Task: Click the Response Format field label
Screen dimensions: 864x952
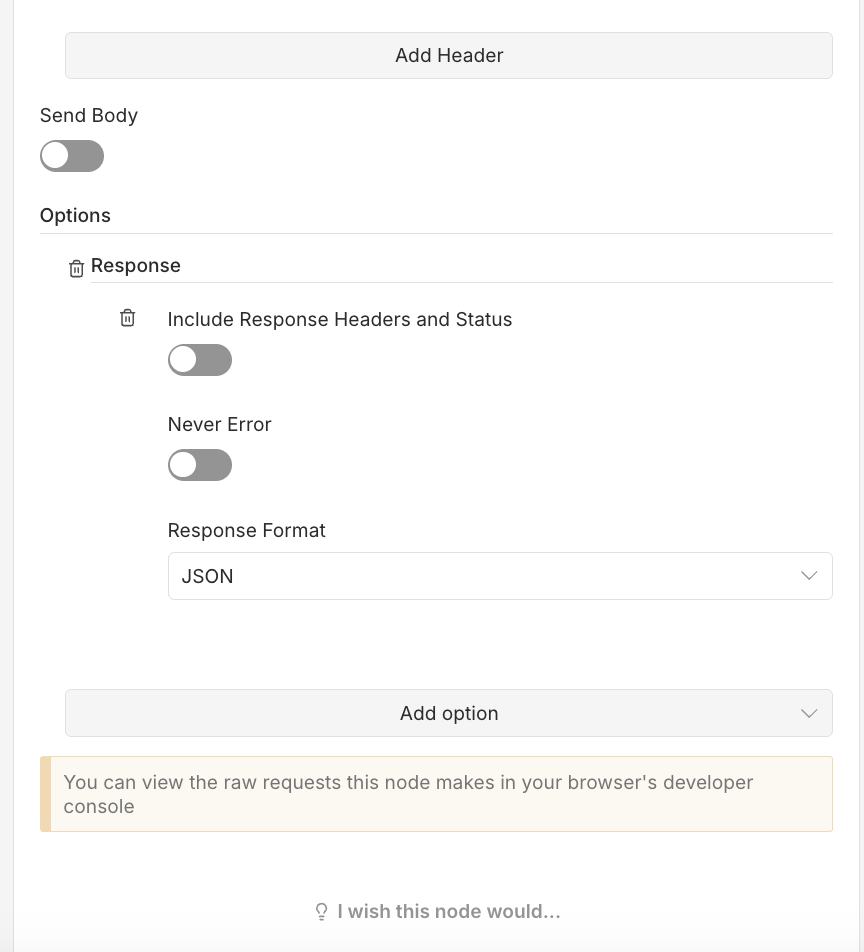Action: pos(247,530)
